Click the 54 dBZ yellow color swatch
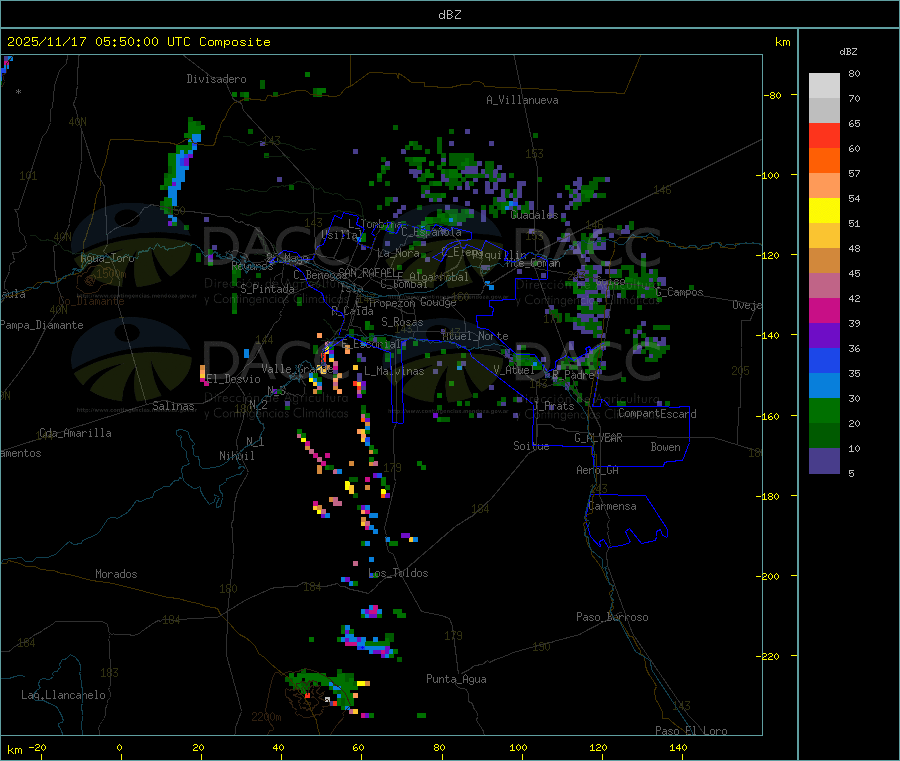The height and width of the screenshot is (761, 900). tap(824, 211)
